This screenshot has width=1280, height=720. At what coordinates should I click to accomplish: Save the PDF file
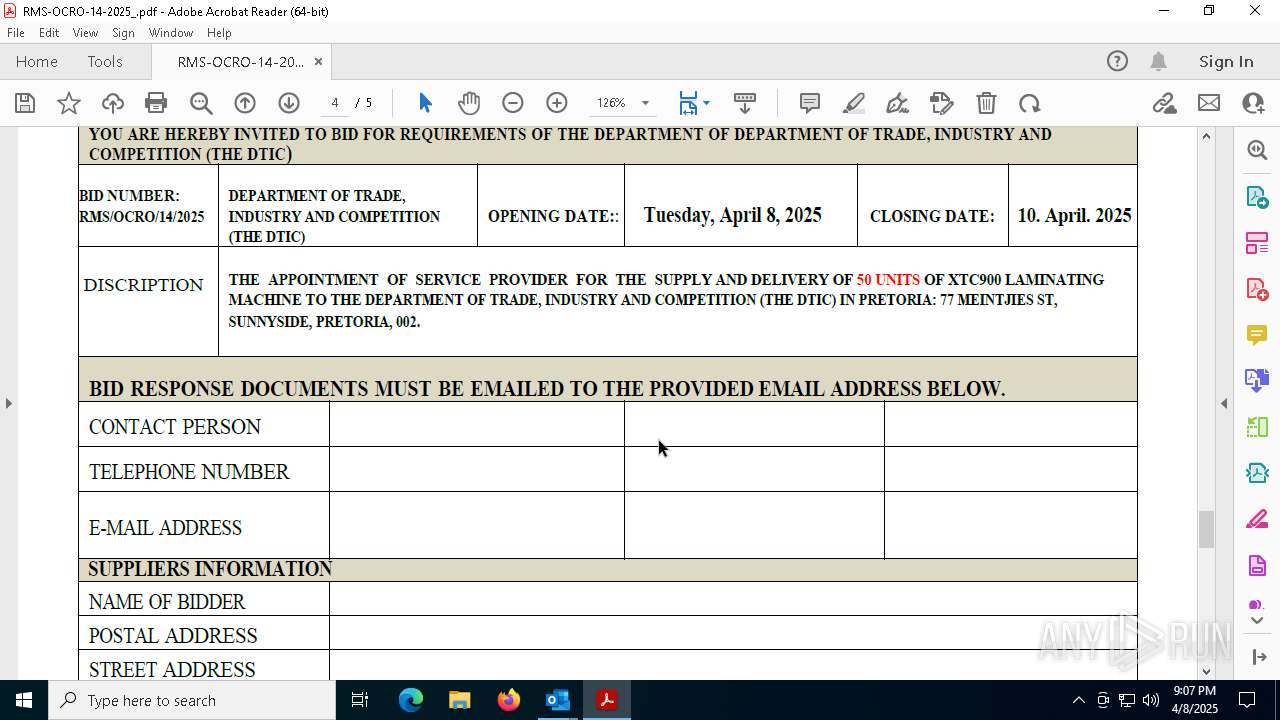[x=25, y=103]
